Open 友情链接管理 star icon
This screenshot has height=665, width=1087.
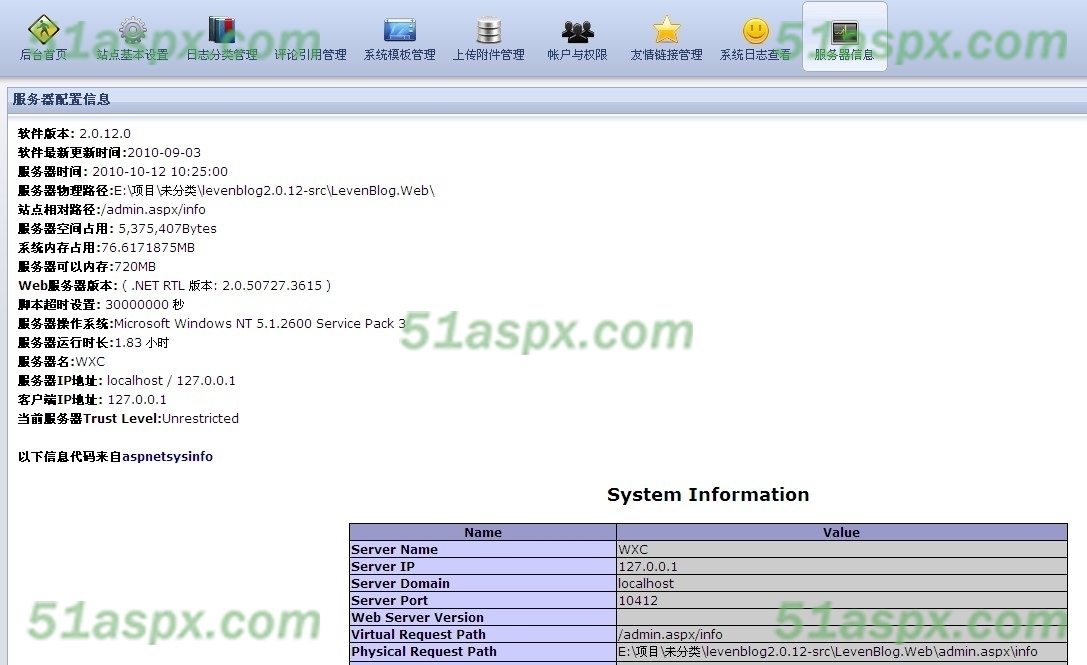(667, 31)
